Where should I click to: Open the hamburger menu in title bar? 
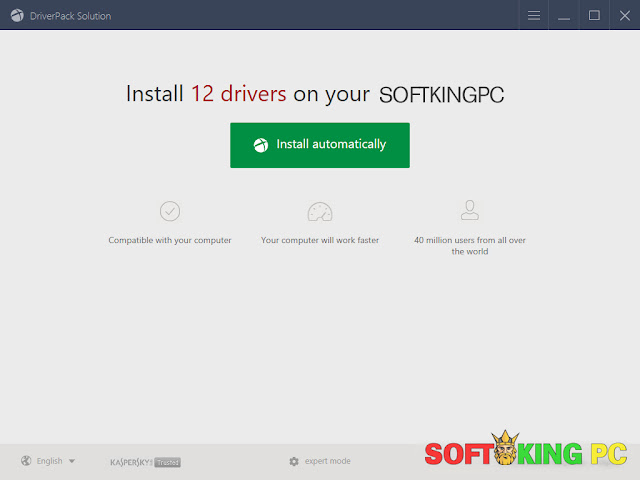(533, 16)
